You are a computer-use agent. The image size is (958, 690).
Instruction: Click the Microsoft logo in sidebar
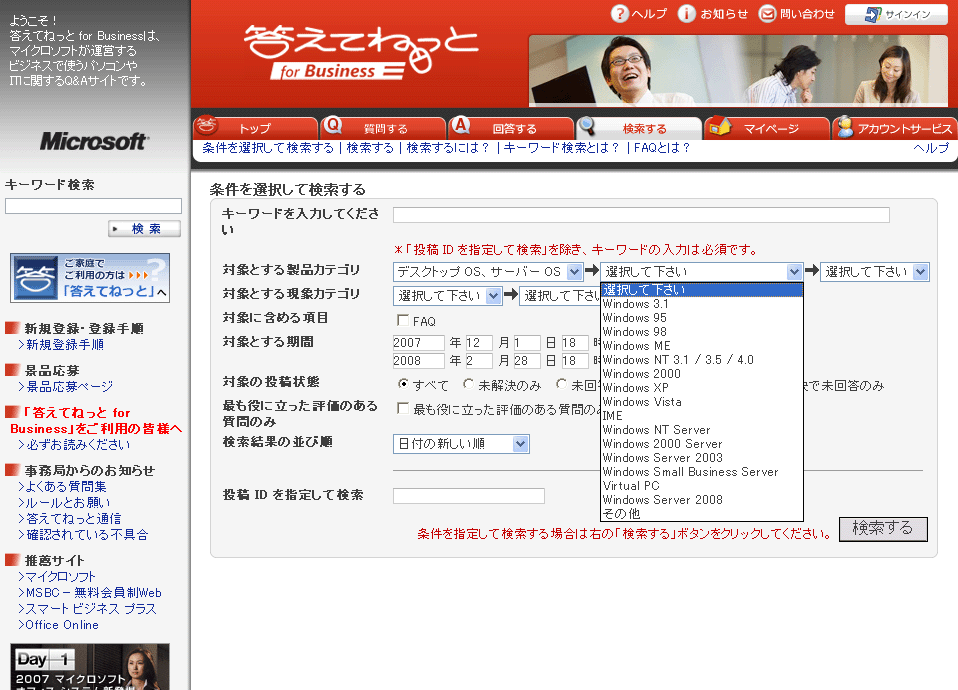[x=94, y=141]
